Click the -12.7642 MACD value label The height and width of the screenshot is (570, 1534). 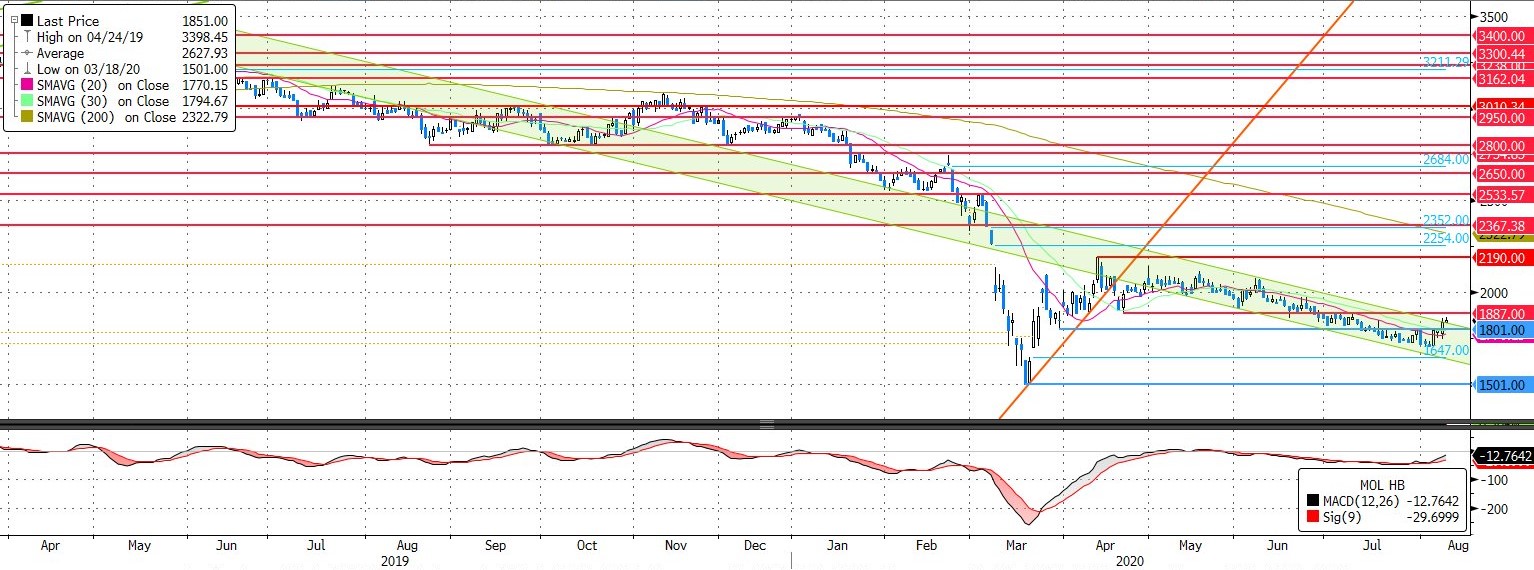[1504, 457]
